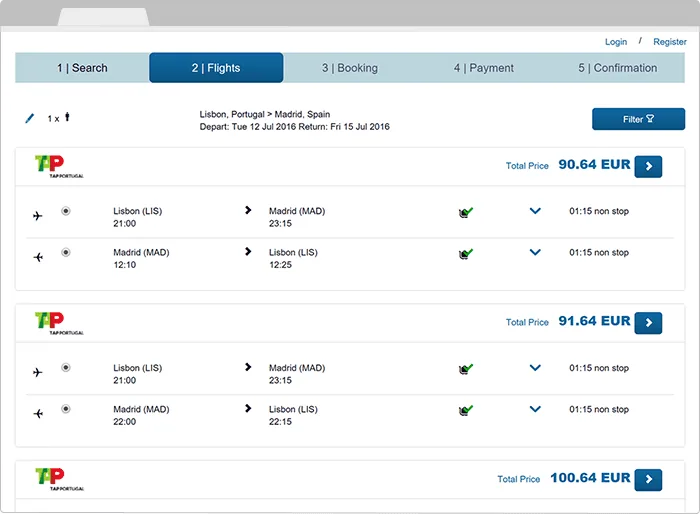Click departure plane icon for Lisbon 21:00 in 90.64 offer
Screen dimensions: 700x514
click(x=38, y=216)
